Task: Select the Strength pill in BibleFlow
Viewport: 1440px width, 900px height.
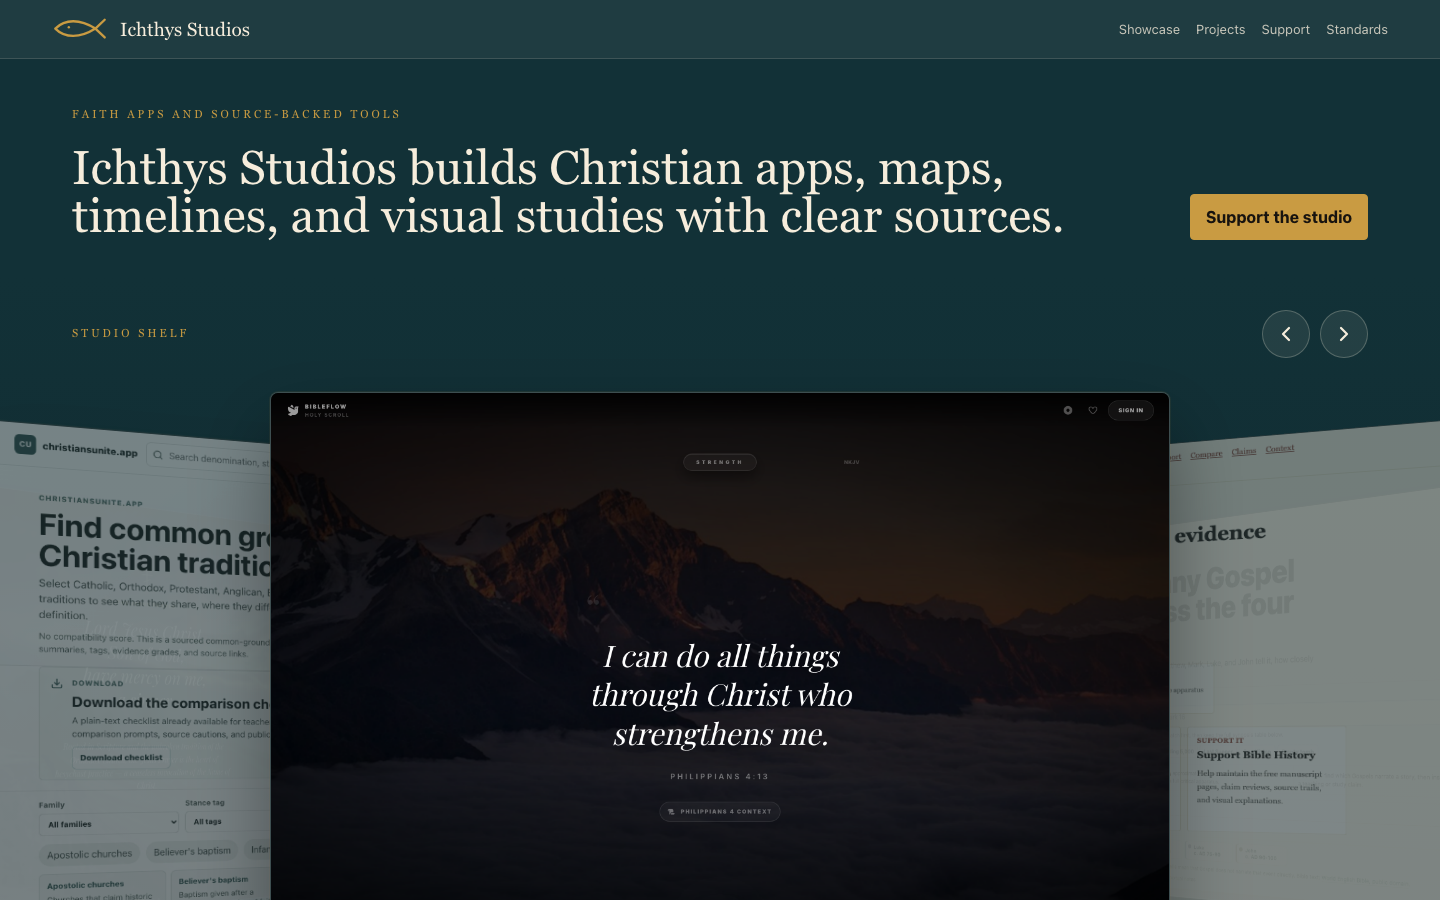Action: (720, 462)
